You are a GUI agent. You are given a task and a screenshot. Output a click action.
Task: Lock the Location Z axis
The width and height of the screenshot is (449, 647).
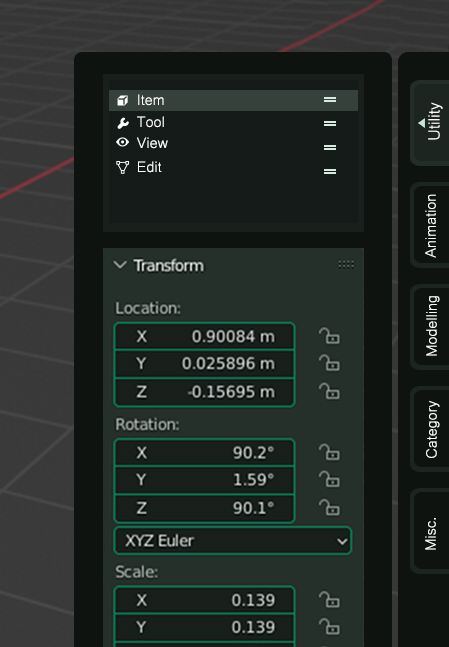(329, 392)
